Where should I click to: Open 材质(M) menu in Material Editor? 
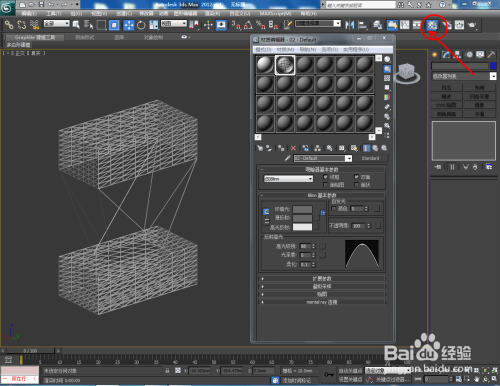tap(285, 50)
